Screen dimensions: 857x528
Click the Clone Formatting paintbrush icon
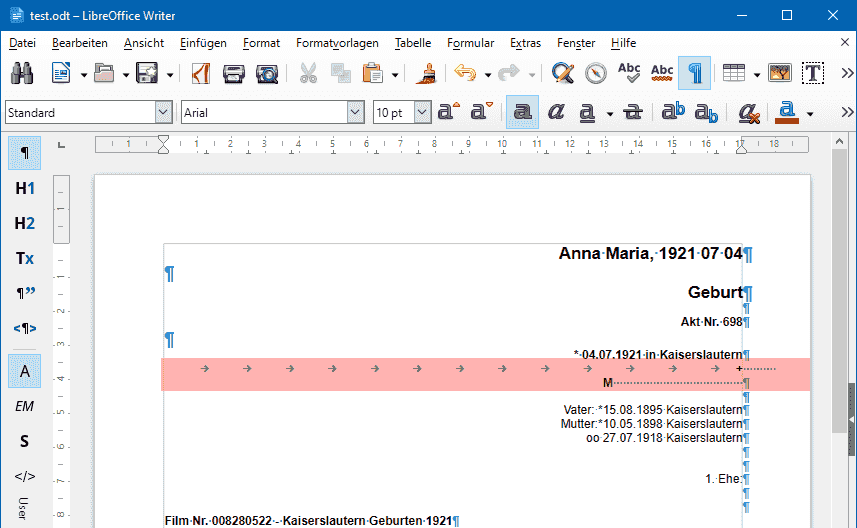(x=426, y=73)
